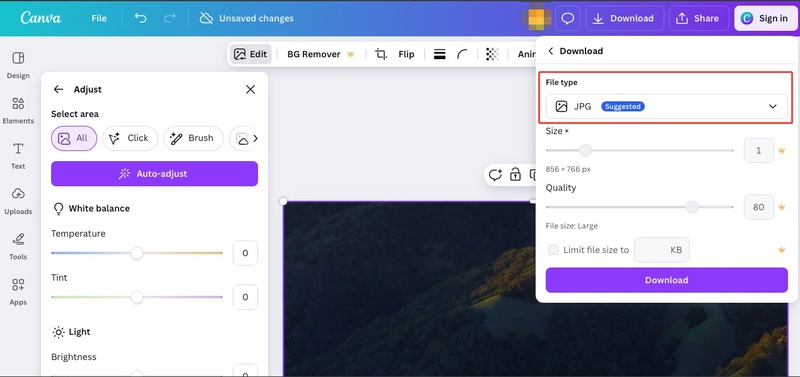800x377 pixels.
Task: Click the crown icon beside Limit file size
Action: (x=782, y=250)
